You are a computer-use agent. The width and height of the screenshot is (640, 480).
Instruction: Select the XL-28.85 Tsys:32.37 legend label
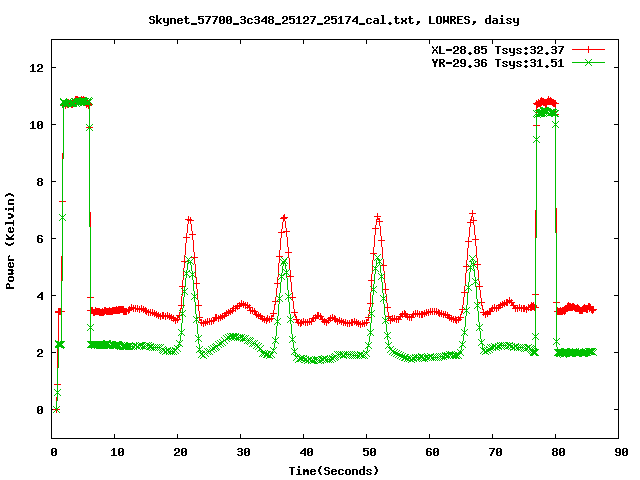tap(498, 50)
